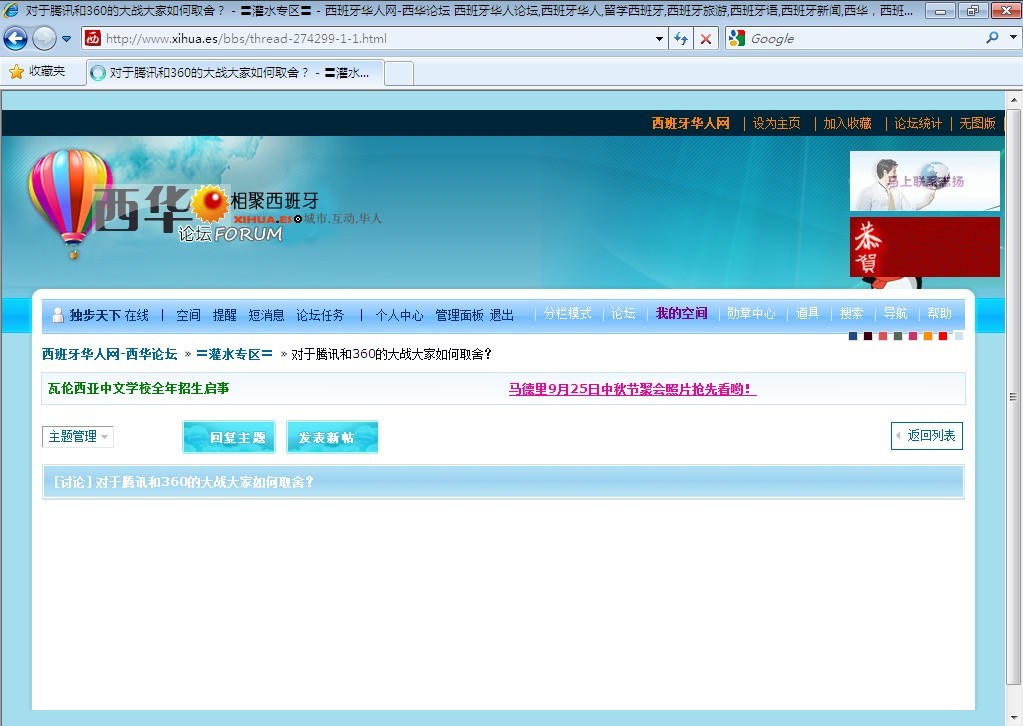Open the 道具 props page
The height and width of the screenshot is (726, 1023).
tap(808, 313)
